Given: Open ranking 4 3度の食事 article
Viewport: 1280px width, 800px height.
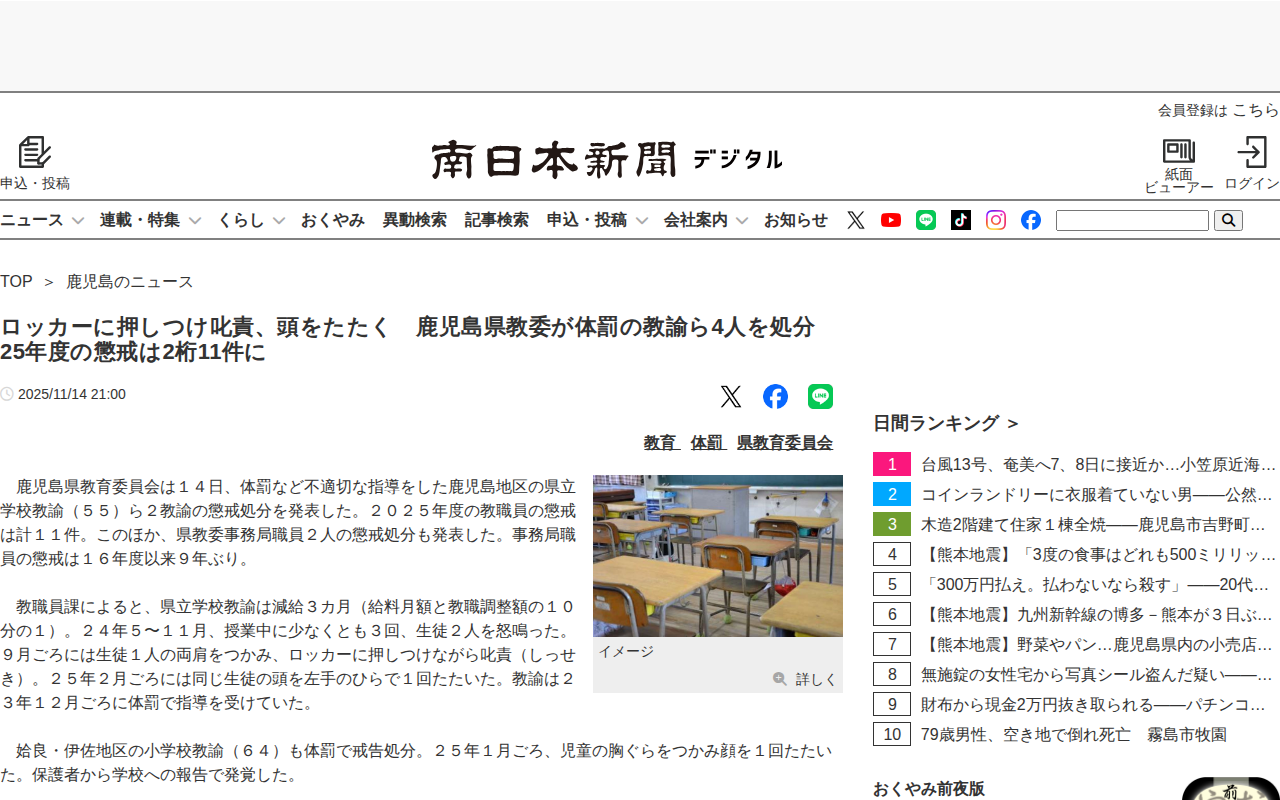Looking at the screenshot, I should pos(1098,554).
